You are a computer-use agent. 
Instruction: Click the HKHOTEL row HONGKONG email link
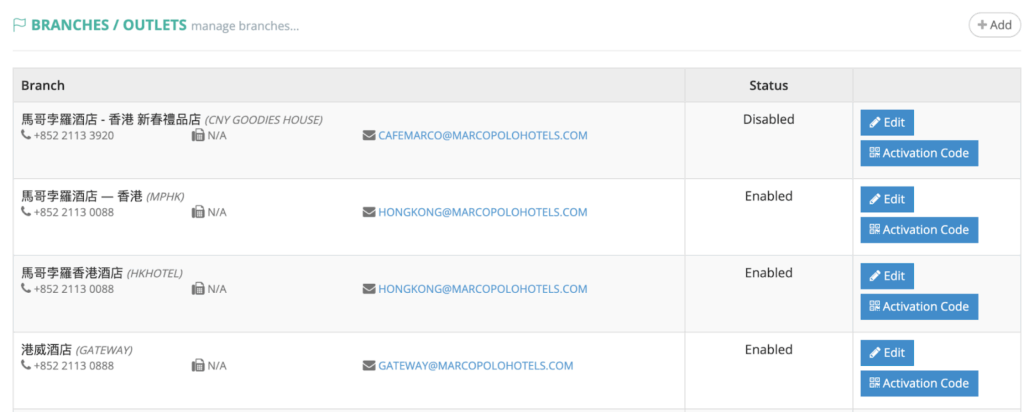pyautogui.click(x=482, y=289)
